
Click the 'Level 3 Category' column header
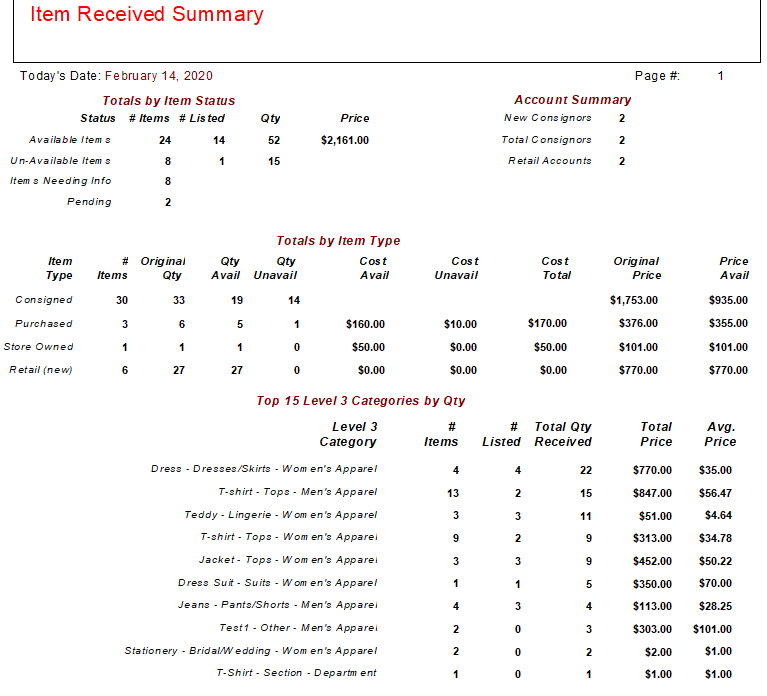(348, 434)
